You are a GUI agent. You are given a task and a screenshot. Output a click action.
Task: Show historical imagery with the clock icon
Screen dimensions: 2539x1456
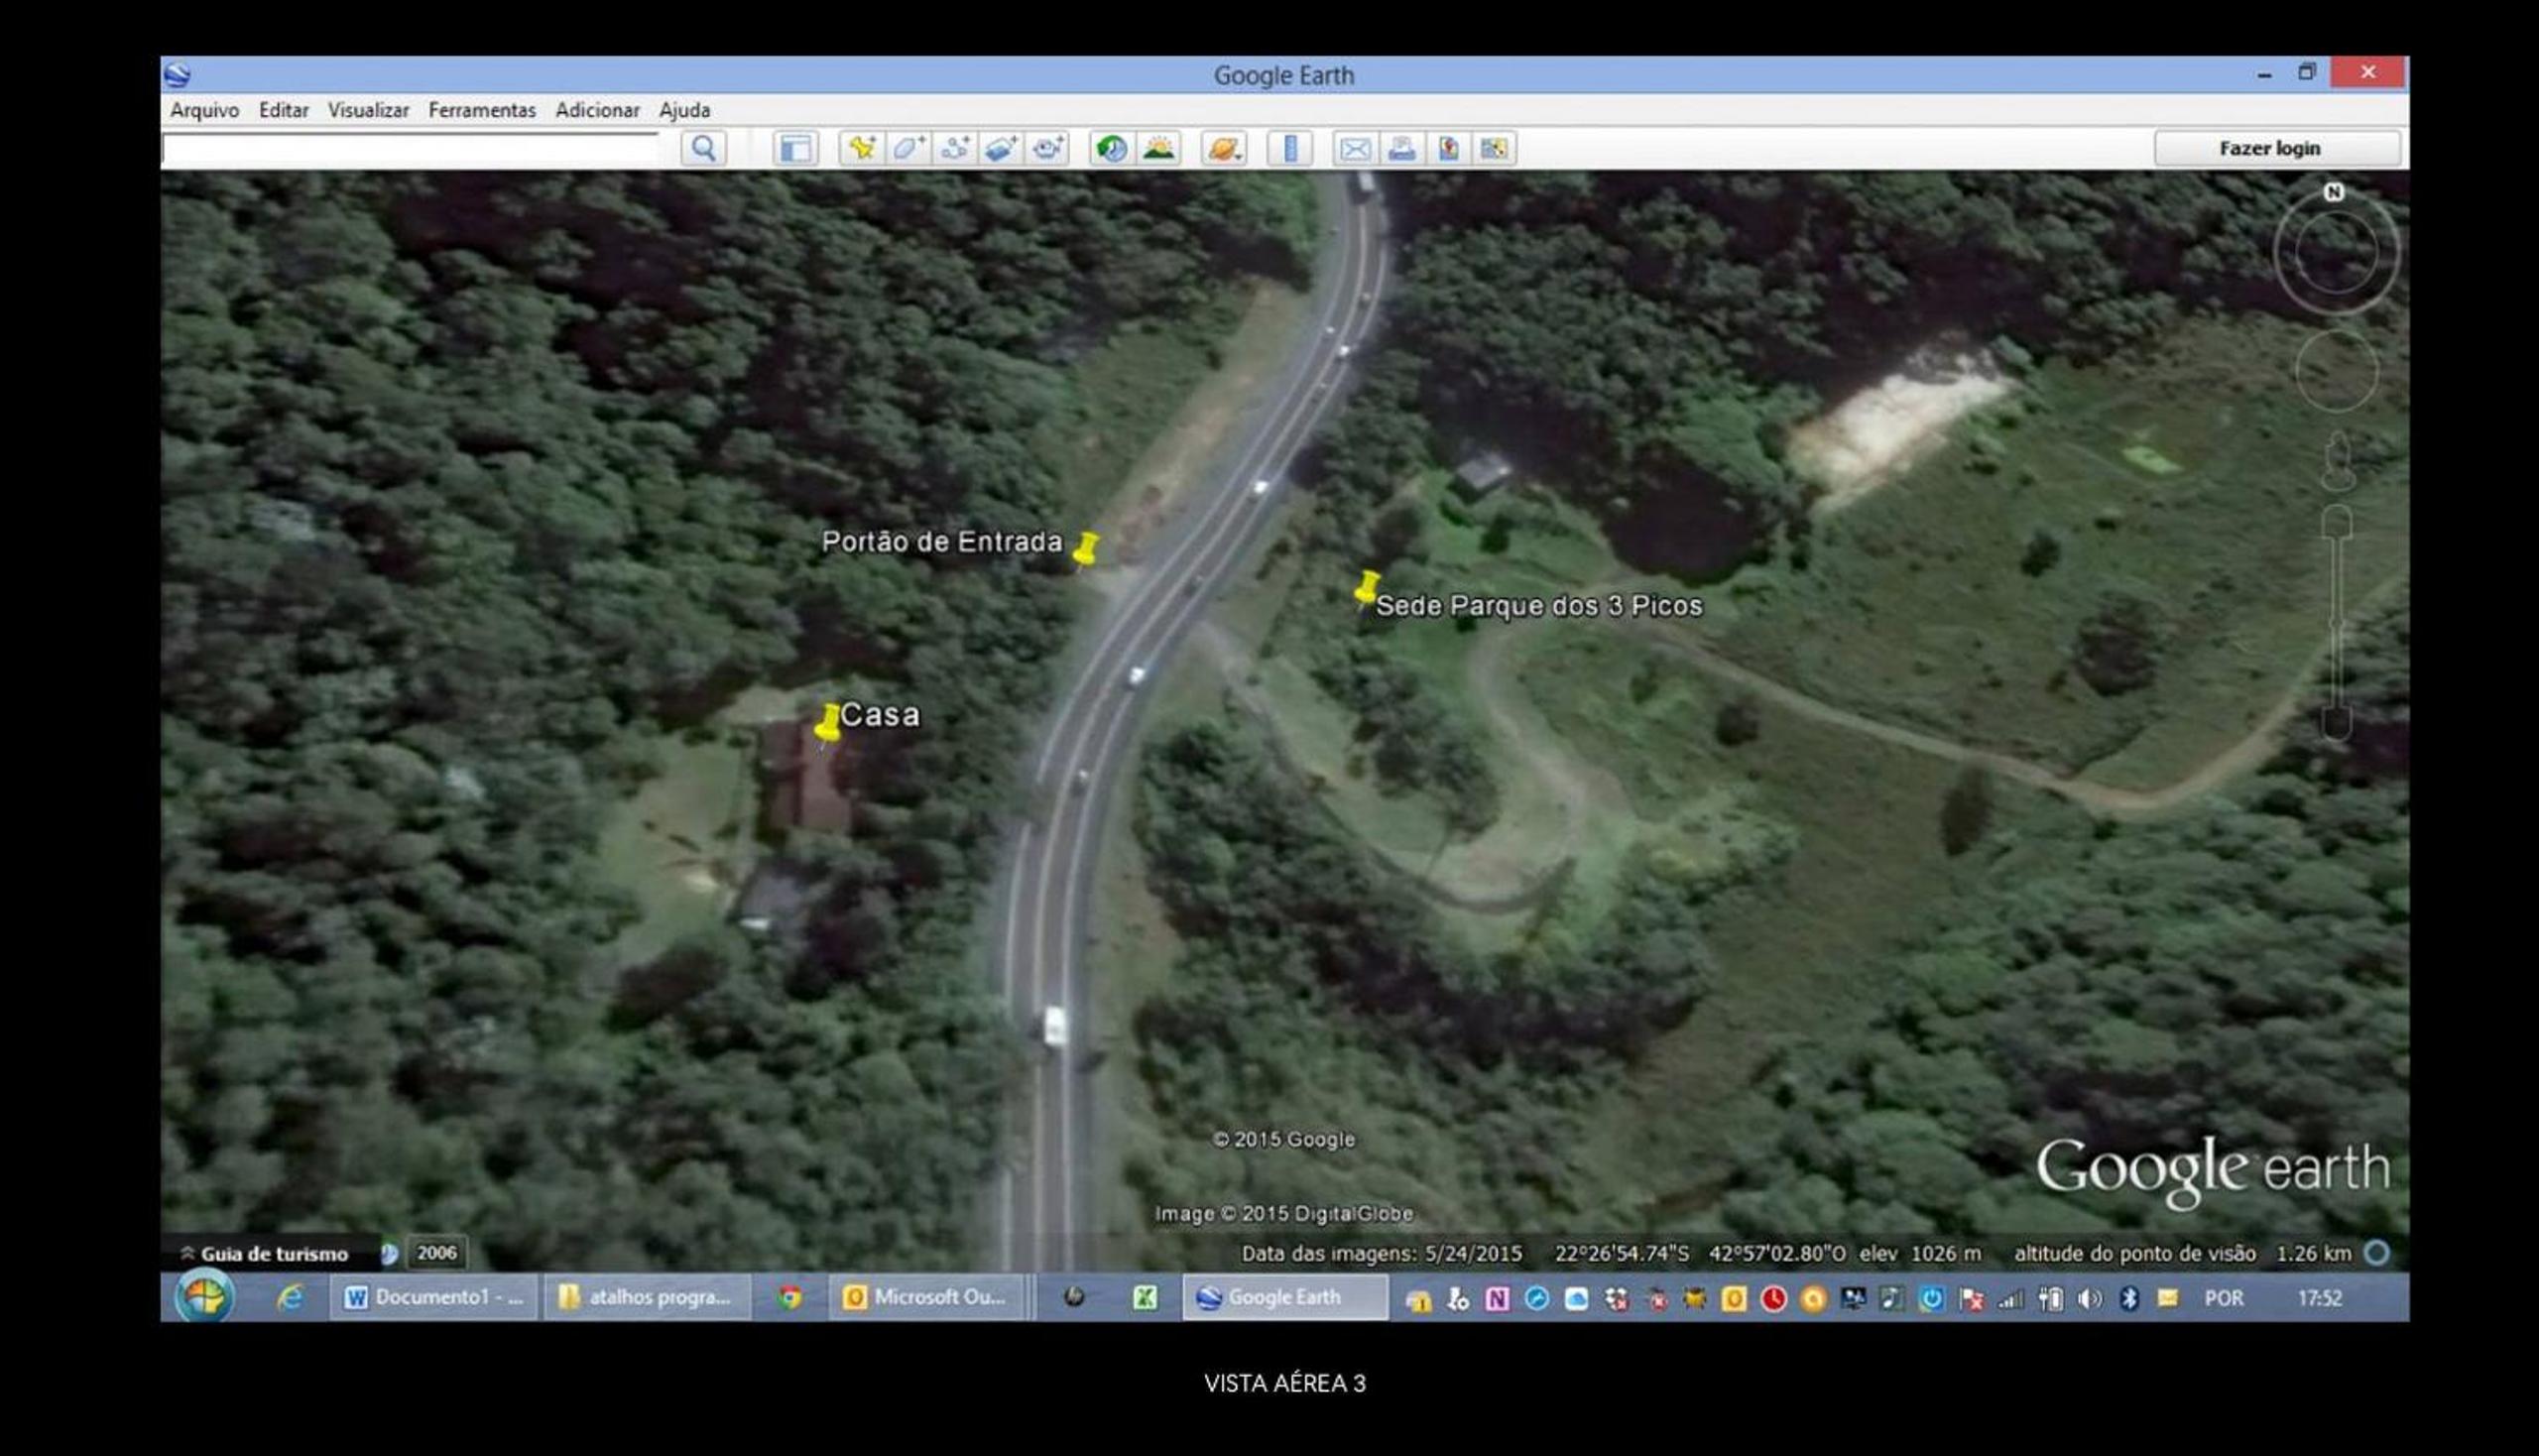point(1112,149)
